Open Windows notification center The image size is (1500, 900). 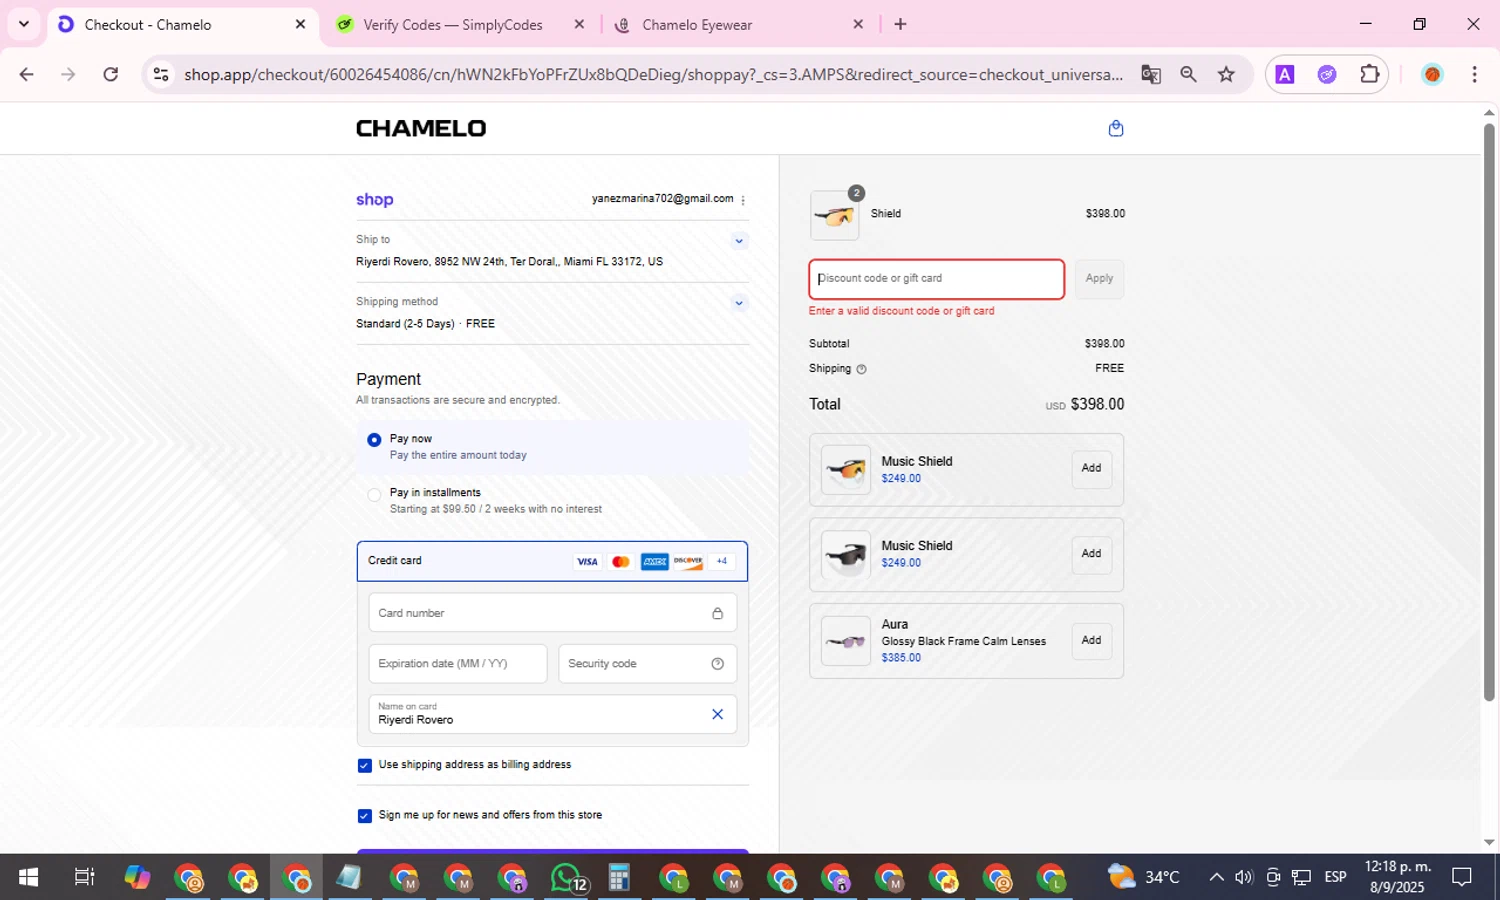[x=1462, y=877]
